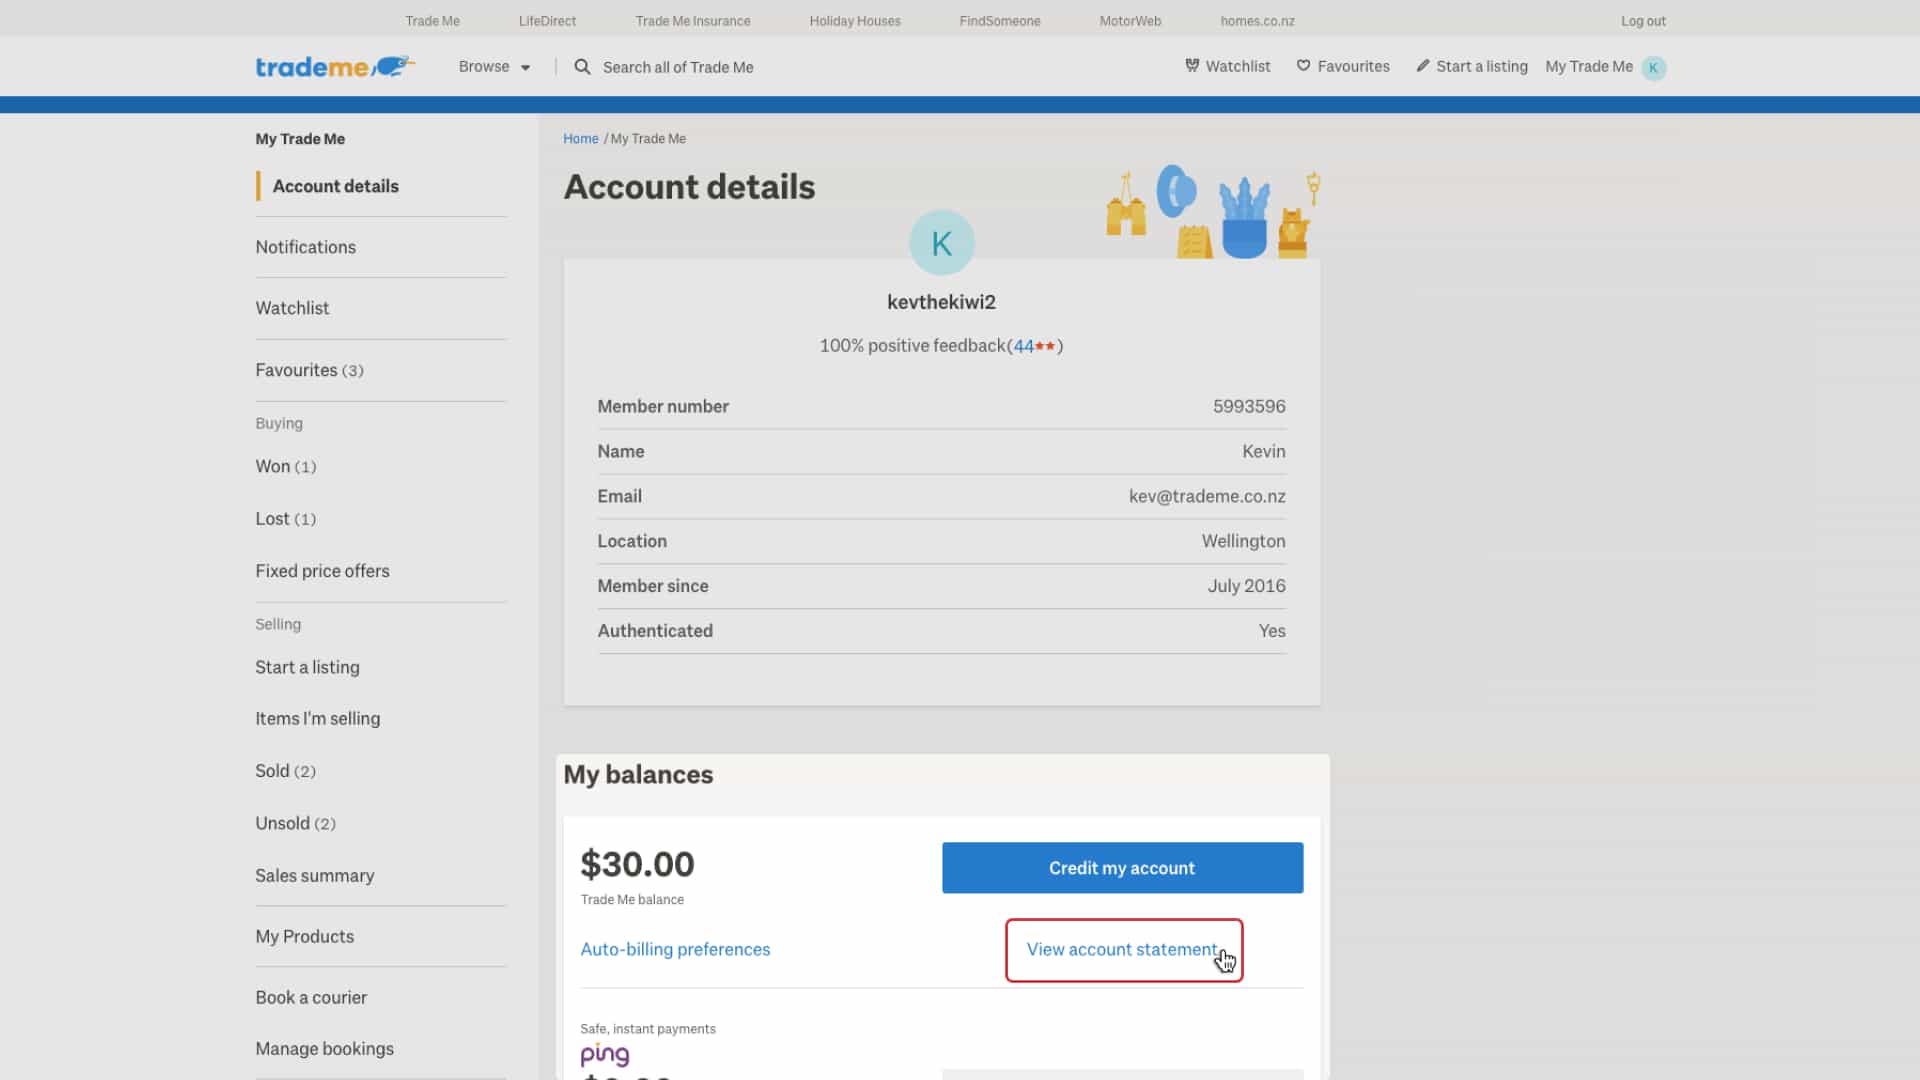The height and width of the screenshot is (1080, 1920).
Task: Open Auto-billing preferences
Action: (675, 950)
